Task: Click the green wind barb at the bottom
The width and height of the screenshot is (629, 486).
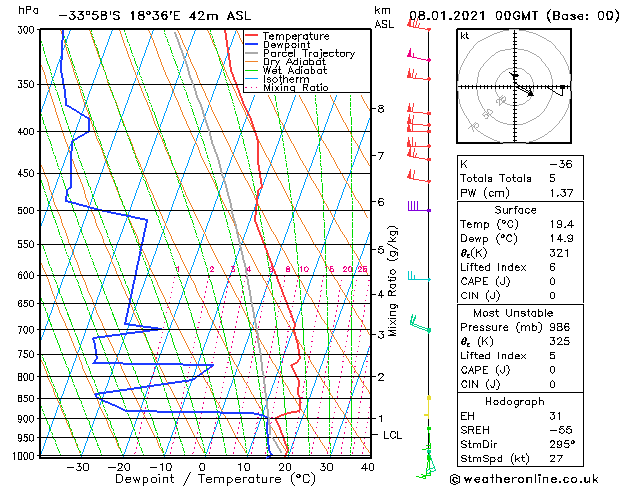Action: click(x=430, y=462)
